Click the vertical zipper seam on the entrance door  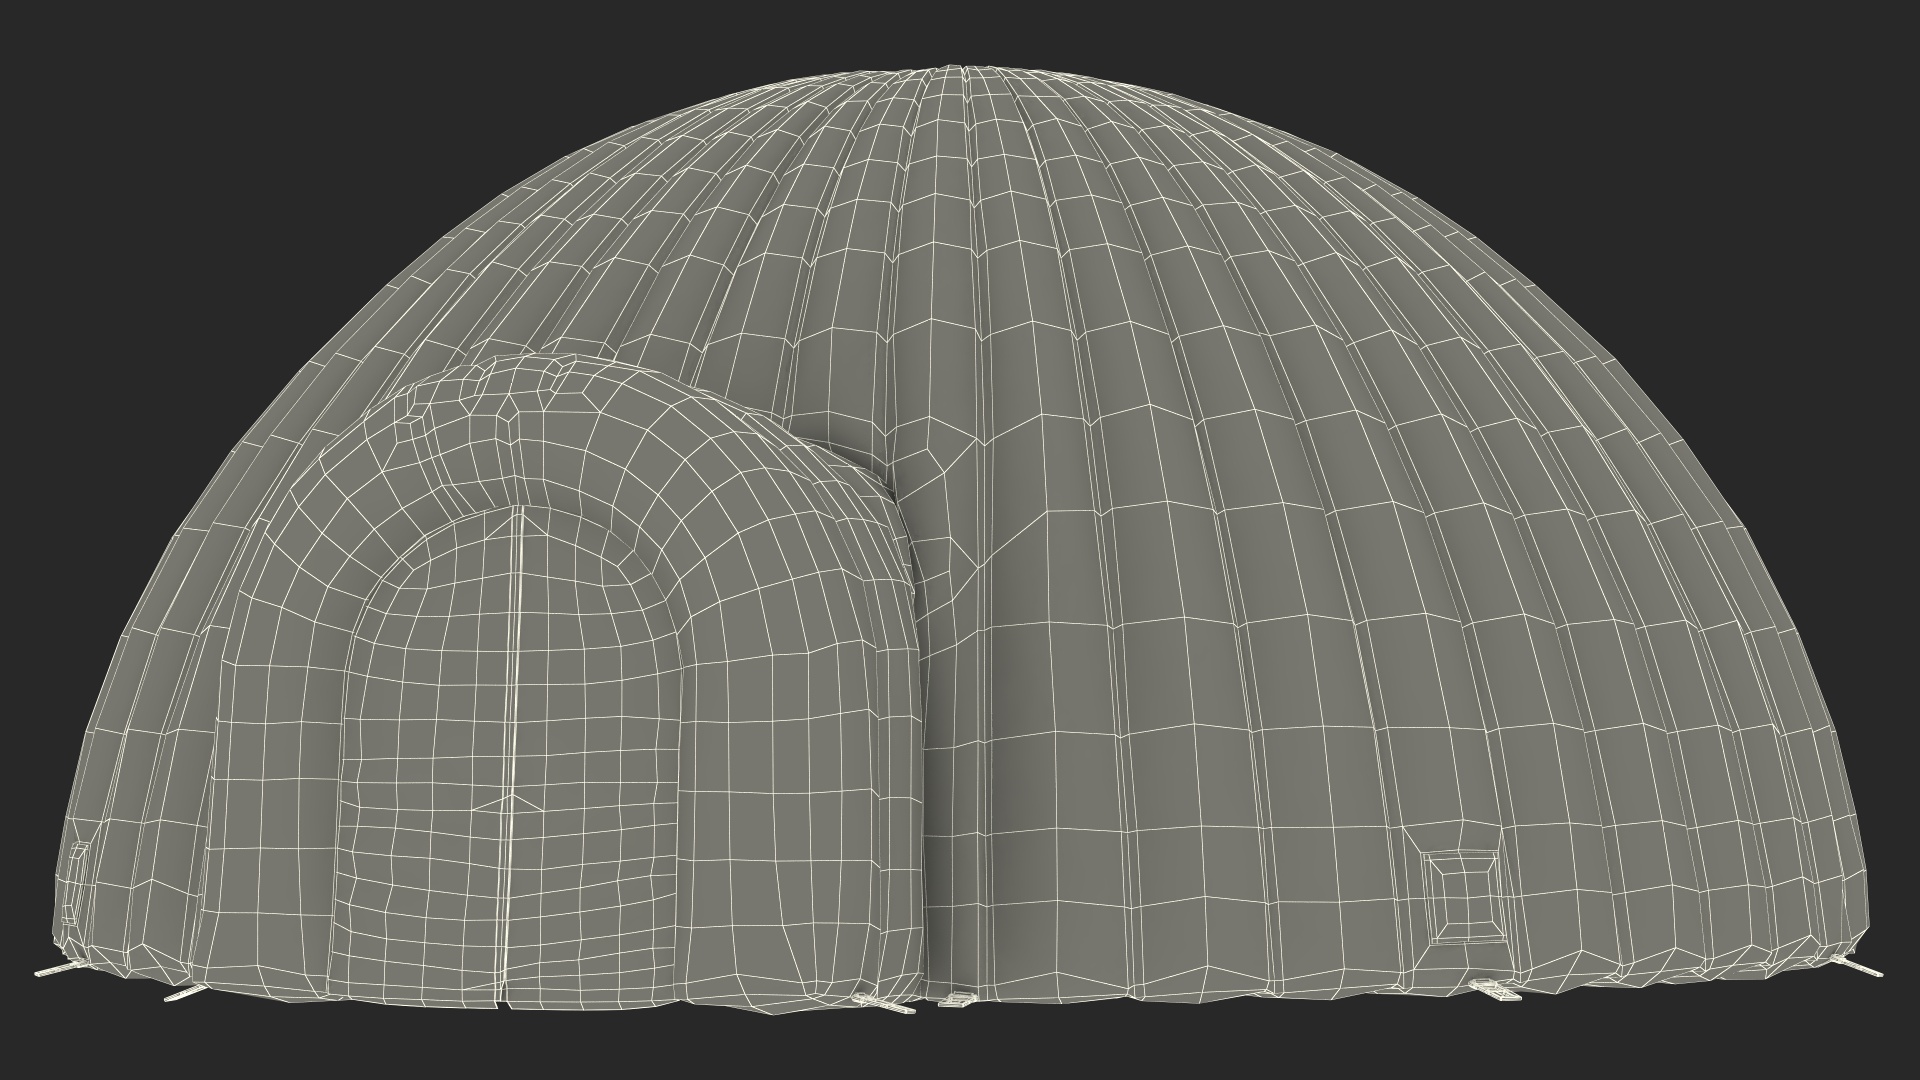[514, 755]
